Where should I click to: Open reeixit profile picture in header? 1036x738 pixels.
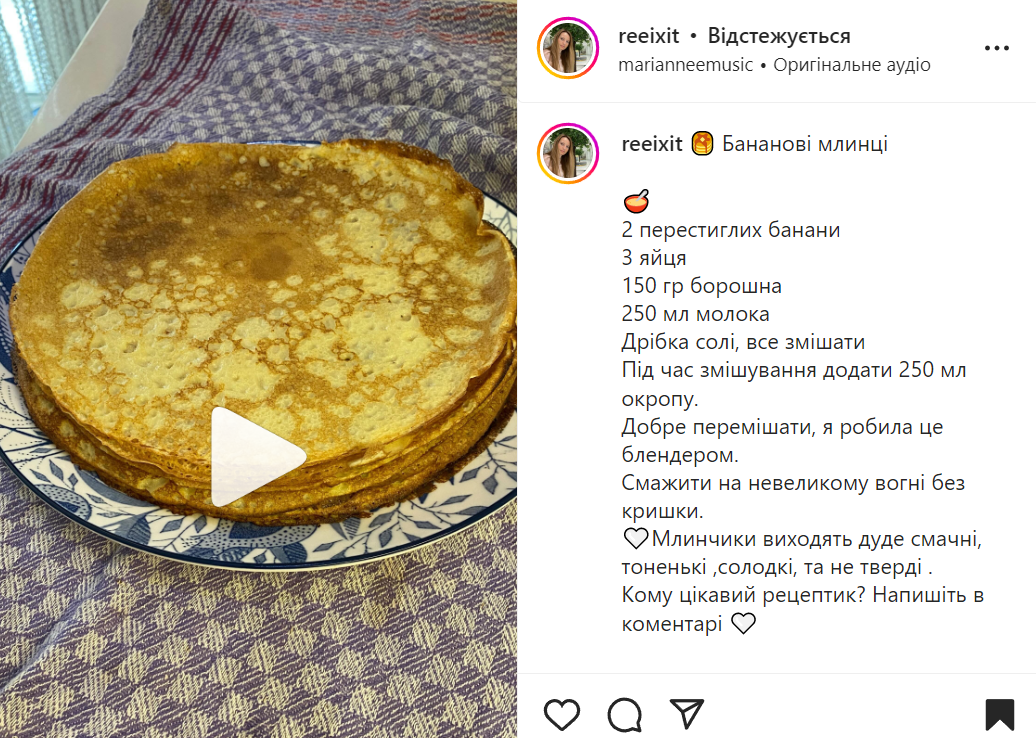(x=568, y=48)
